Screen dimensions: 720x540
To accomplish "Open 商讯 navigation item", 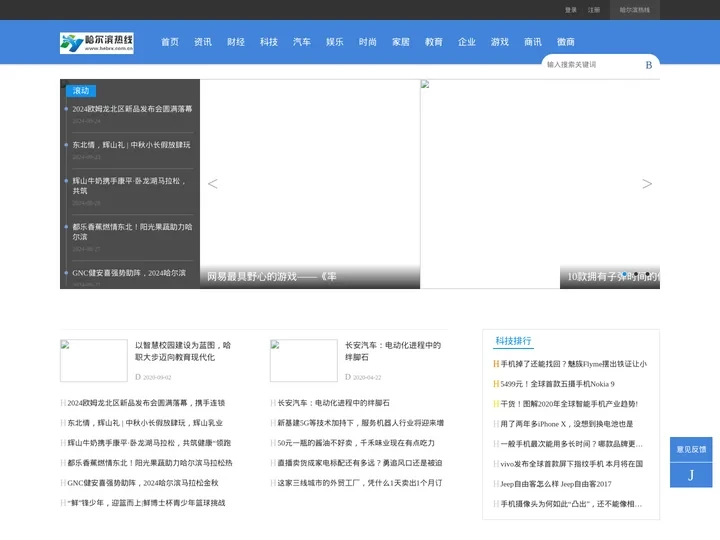I will point(533,42).
